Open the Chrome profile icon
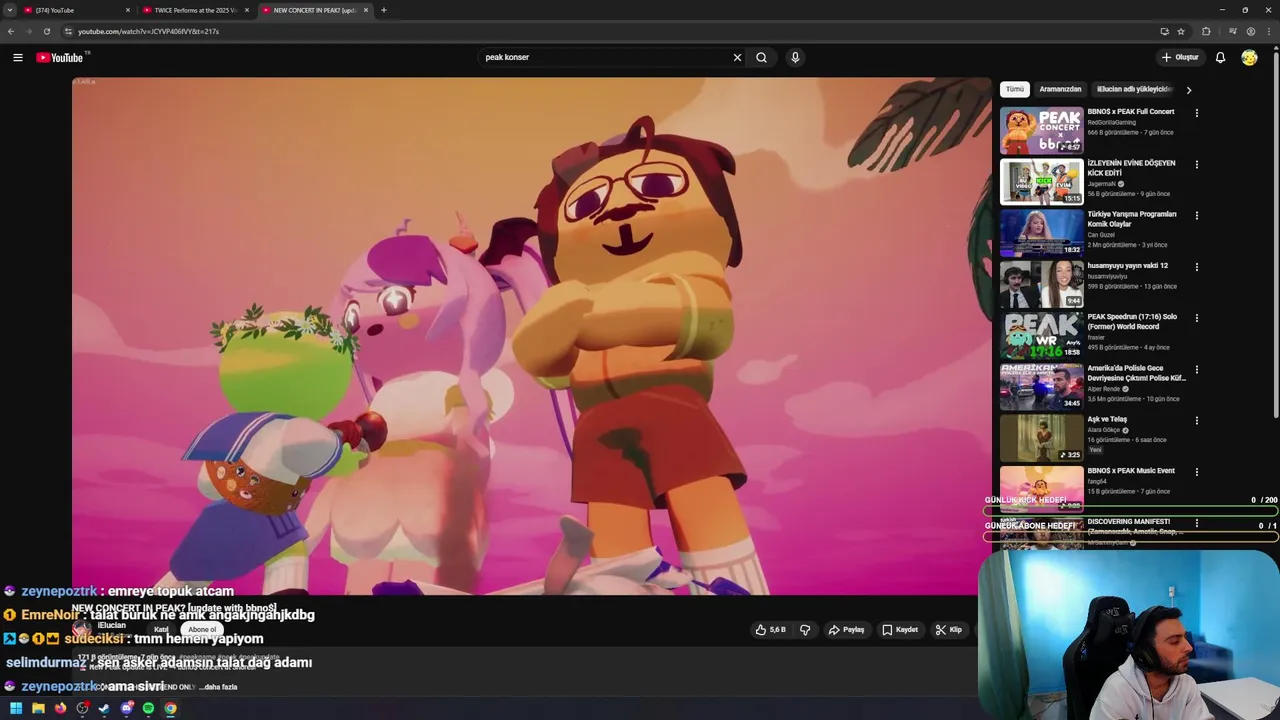 point(1251,31)
